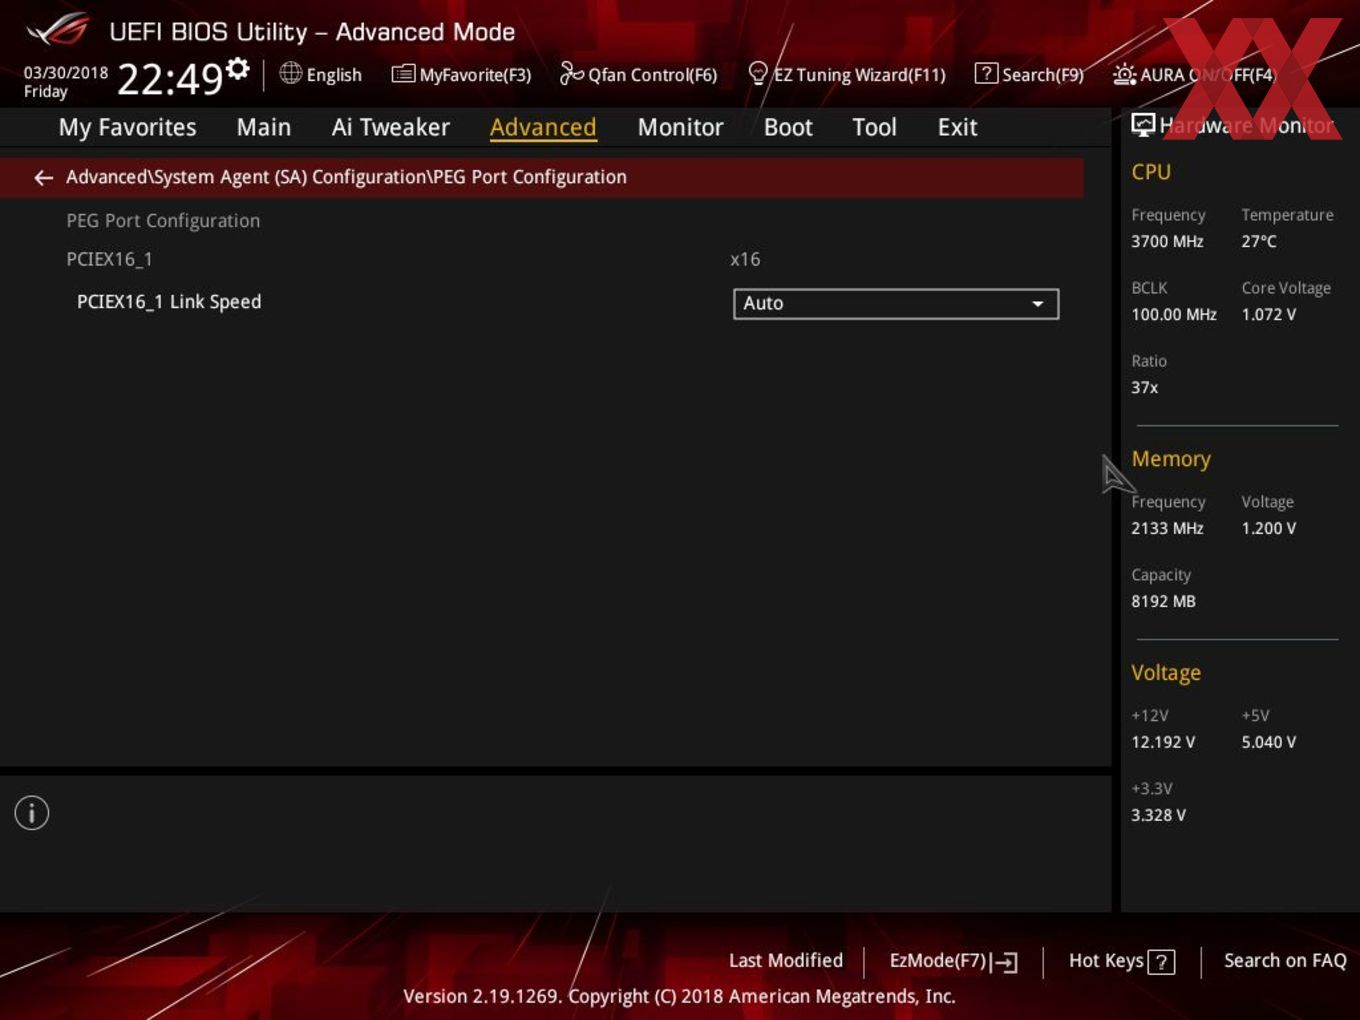Viewport: 1360px width, 1020px height.
Task: Click the Hardware Monitor screen icon
Action: coord(1143,125)
